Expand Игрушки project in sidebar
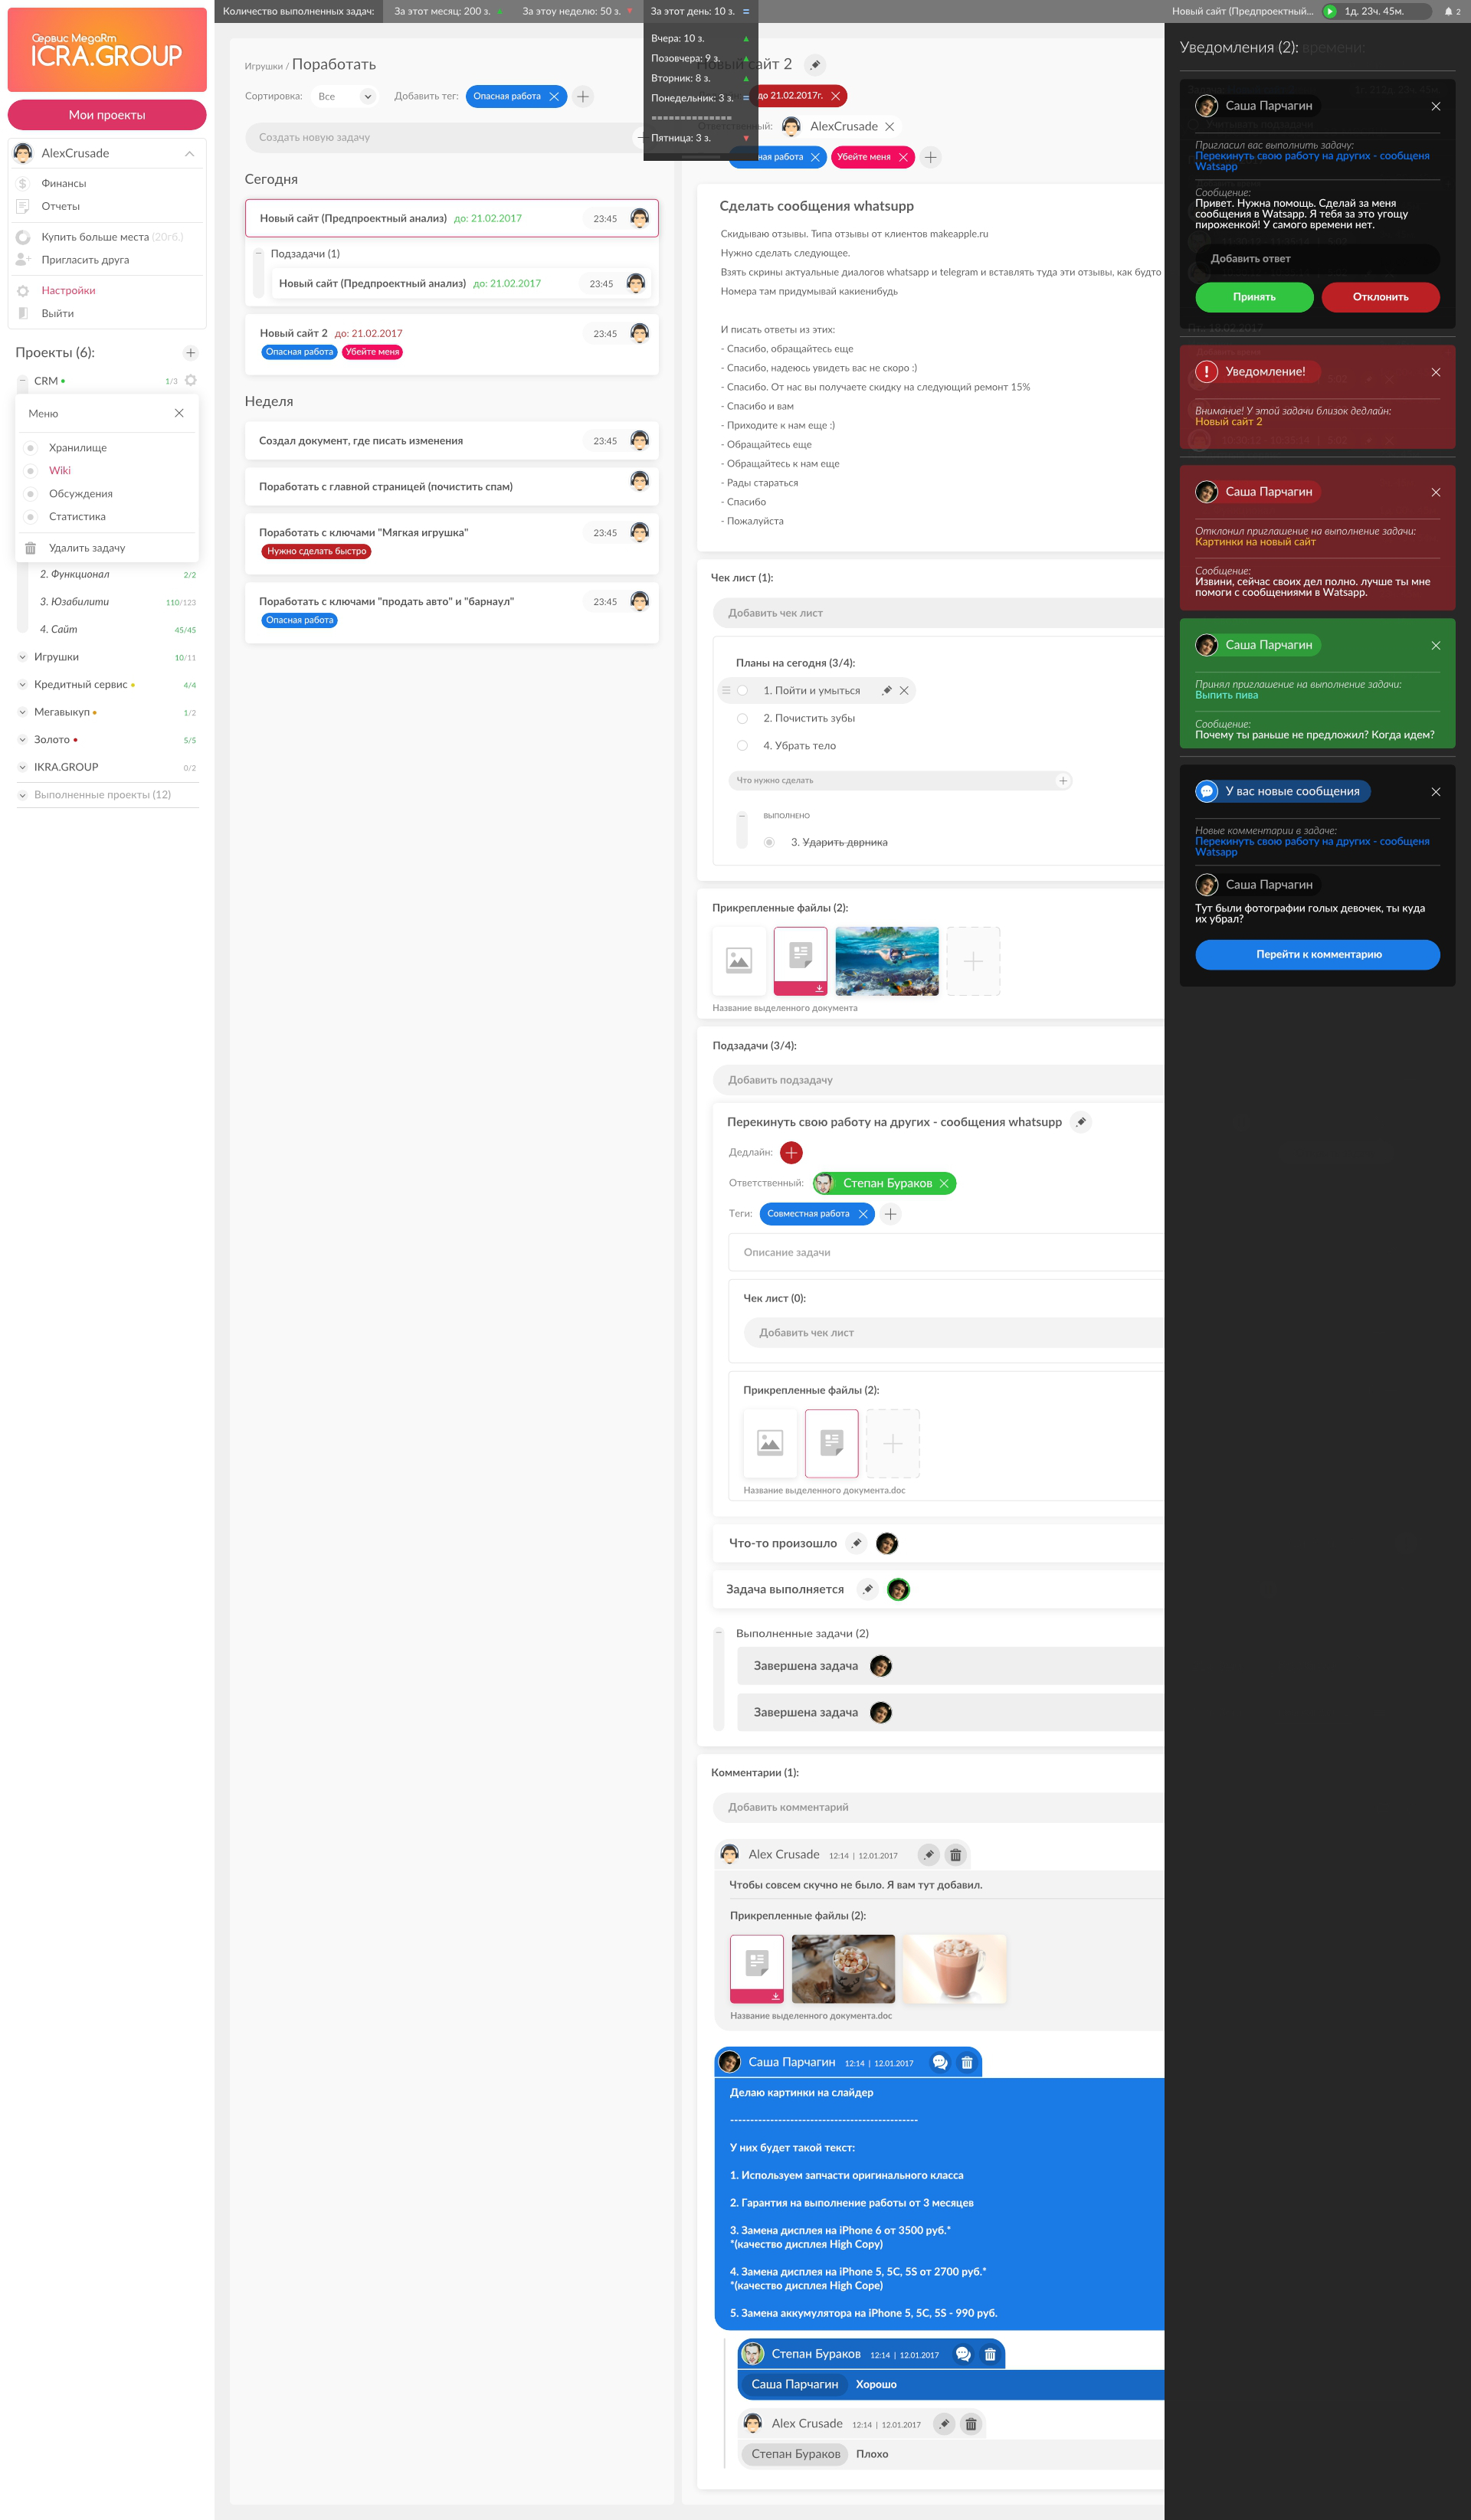This screenshot has width=1471, height=2520. (23, 657)
